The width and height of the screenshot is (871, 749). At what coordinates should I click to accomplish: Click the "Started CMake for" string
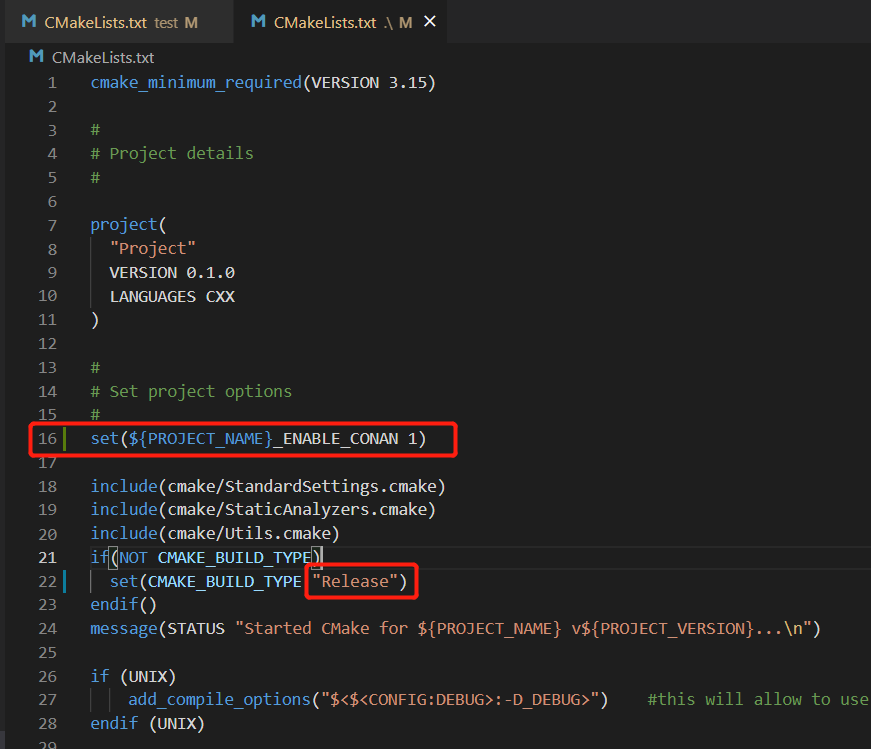[321, 628]
